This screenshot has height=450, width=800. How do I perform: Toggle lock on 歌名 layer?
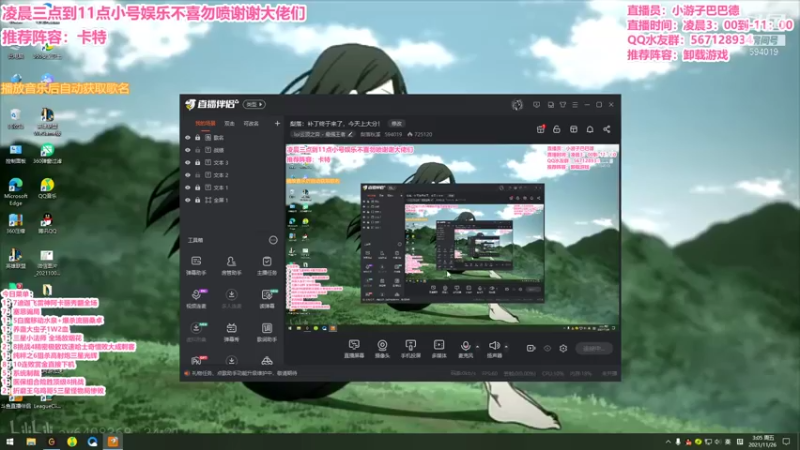tap(197, 138)
